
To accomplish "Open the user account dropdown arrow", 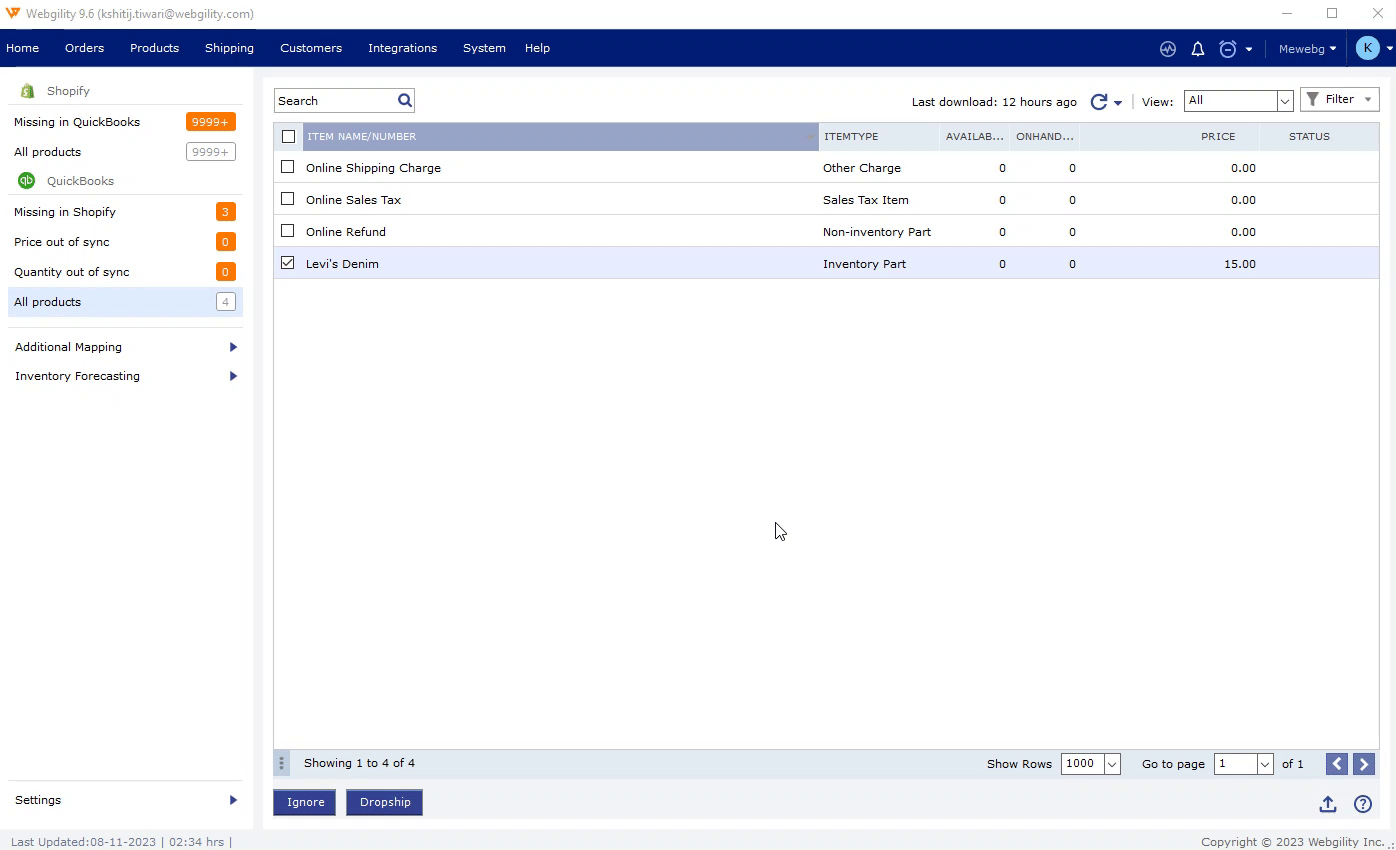I will pyautogui.click(x=1389, y=49).
